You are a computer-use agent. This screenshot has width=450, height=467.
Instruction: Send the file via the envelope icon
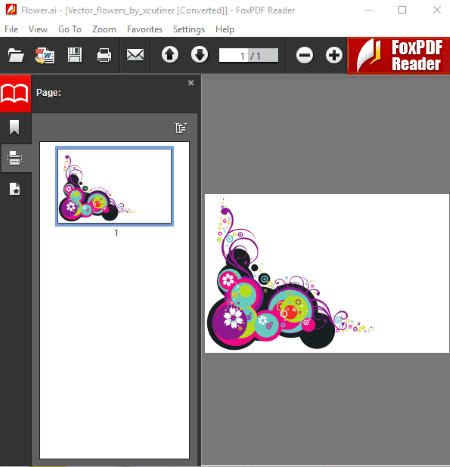[x=135, y=55]
